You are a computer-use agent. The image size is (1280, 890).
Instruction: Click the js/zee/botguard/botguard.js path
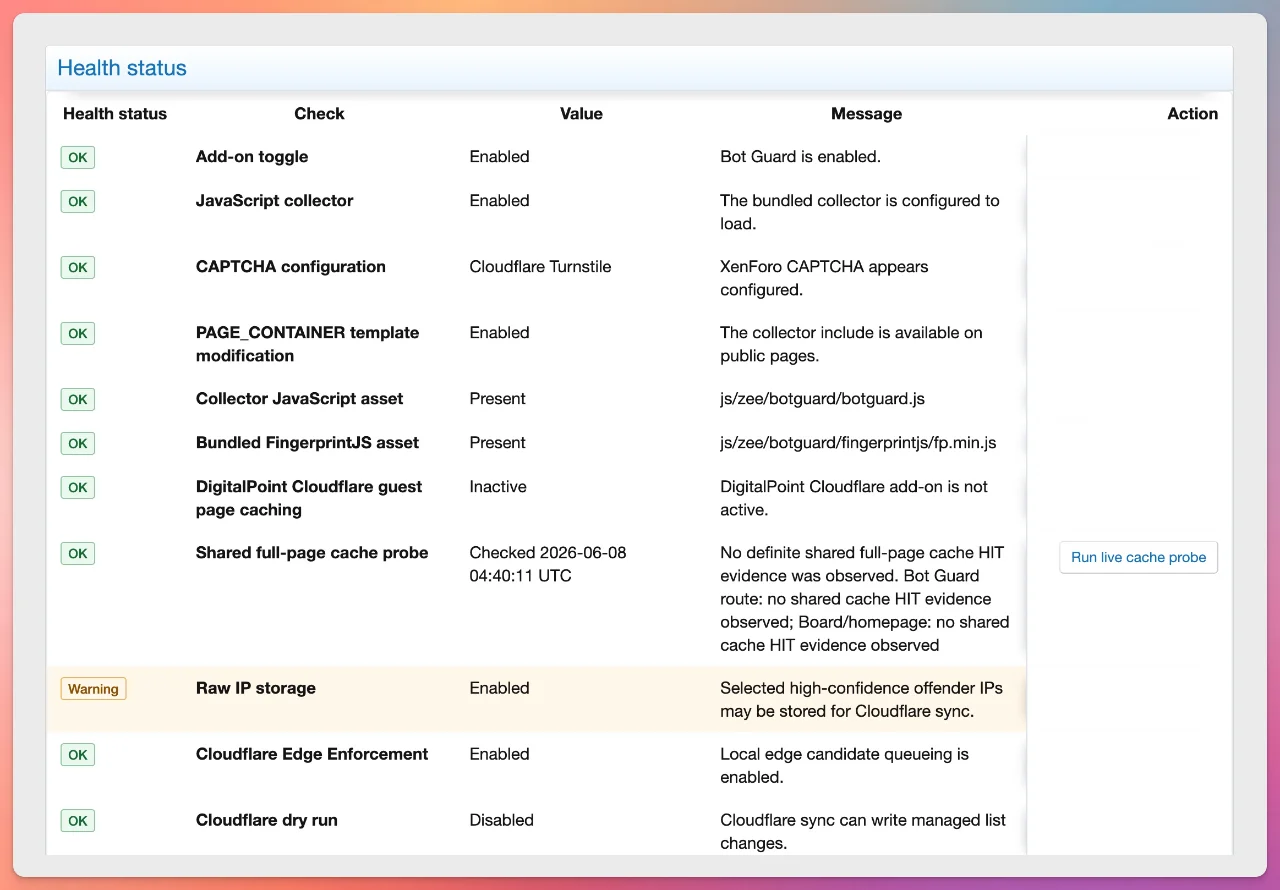click(822, 398)
